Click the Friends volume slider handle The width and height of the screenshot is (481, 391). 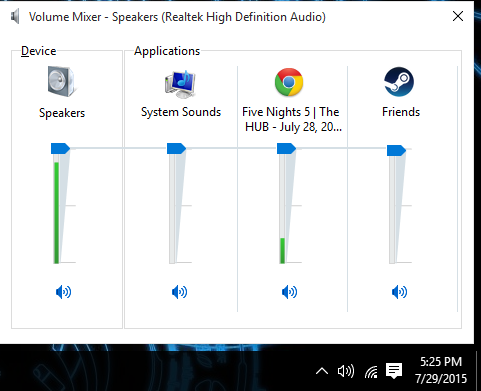pos(396,150)
